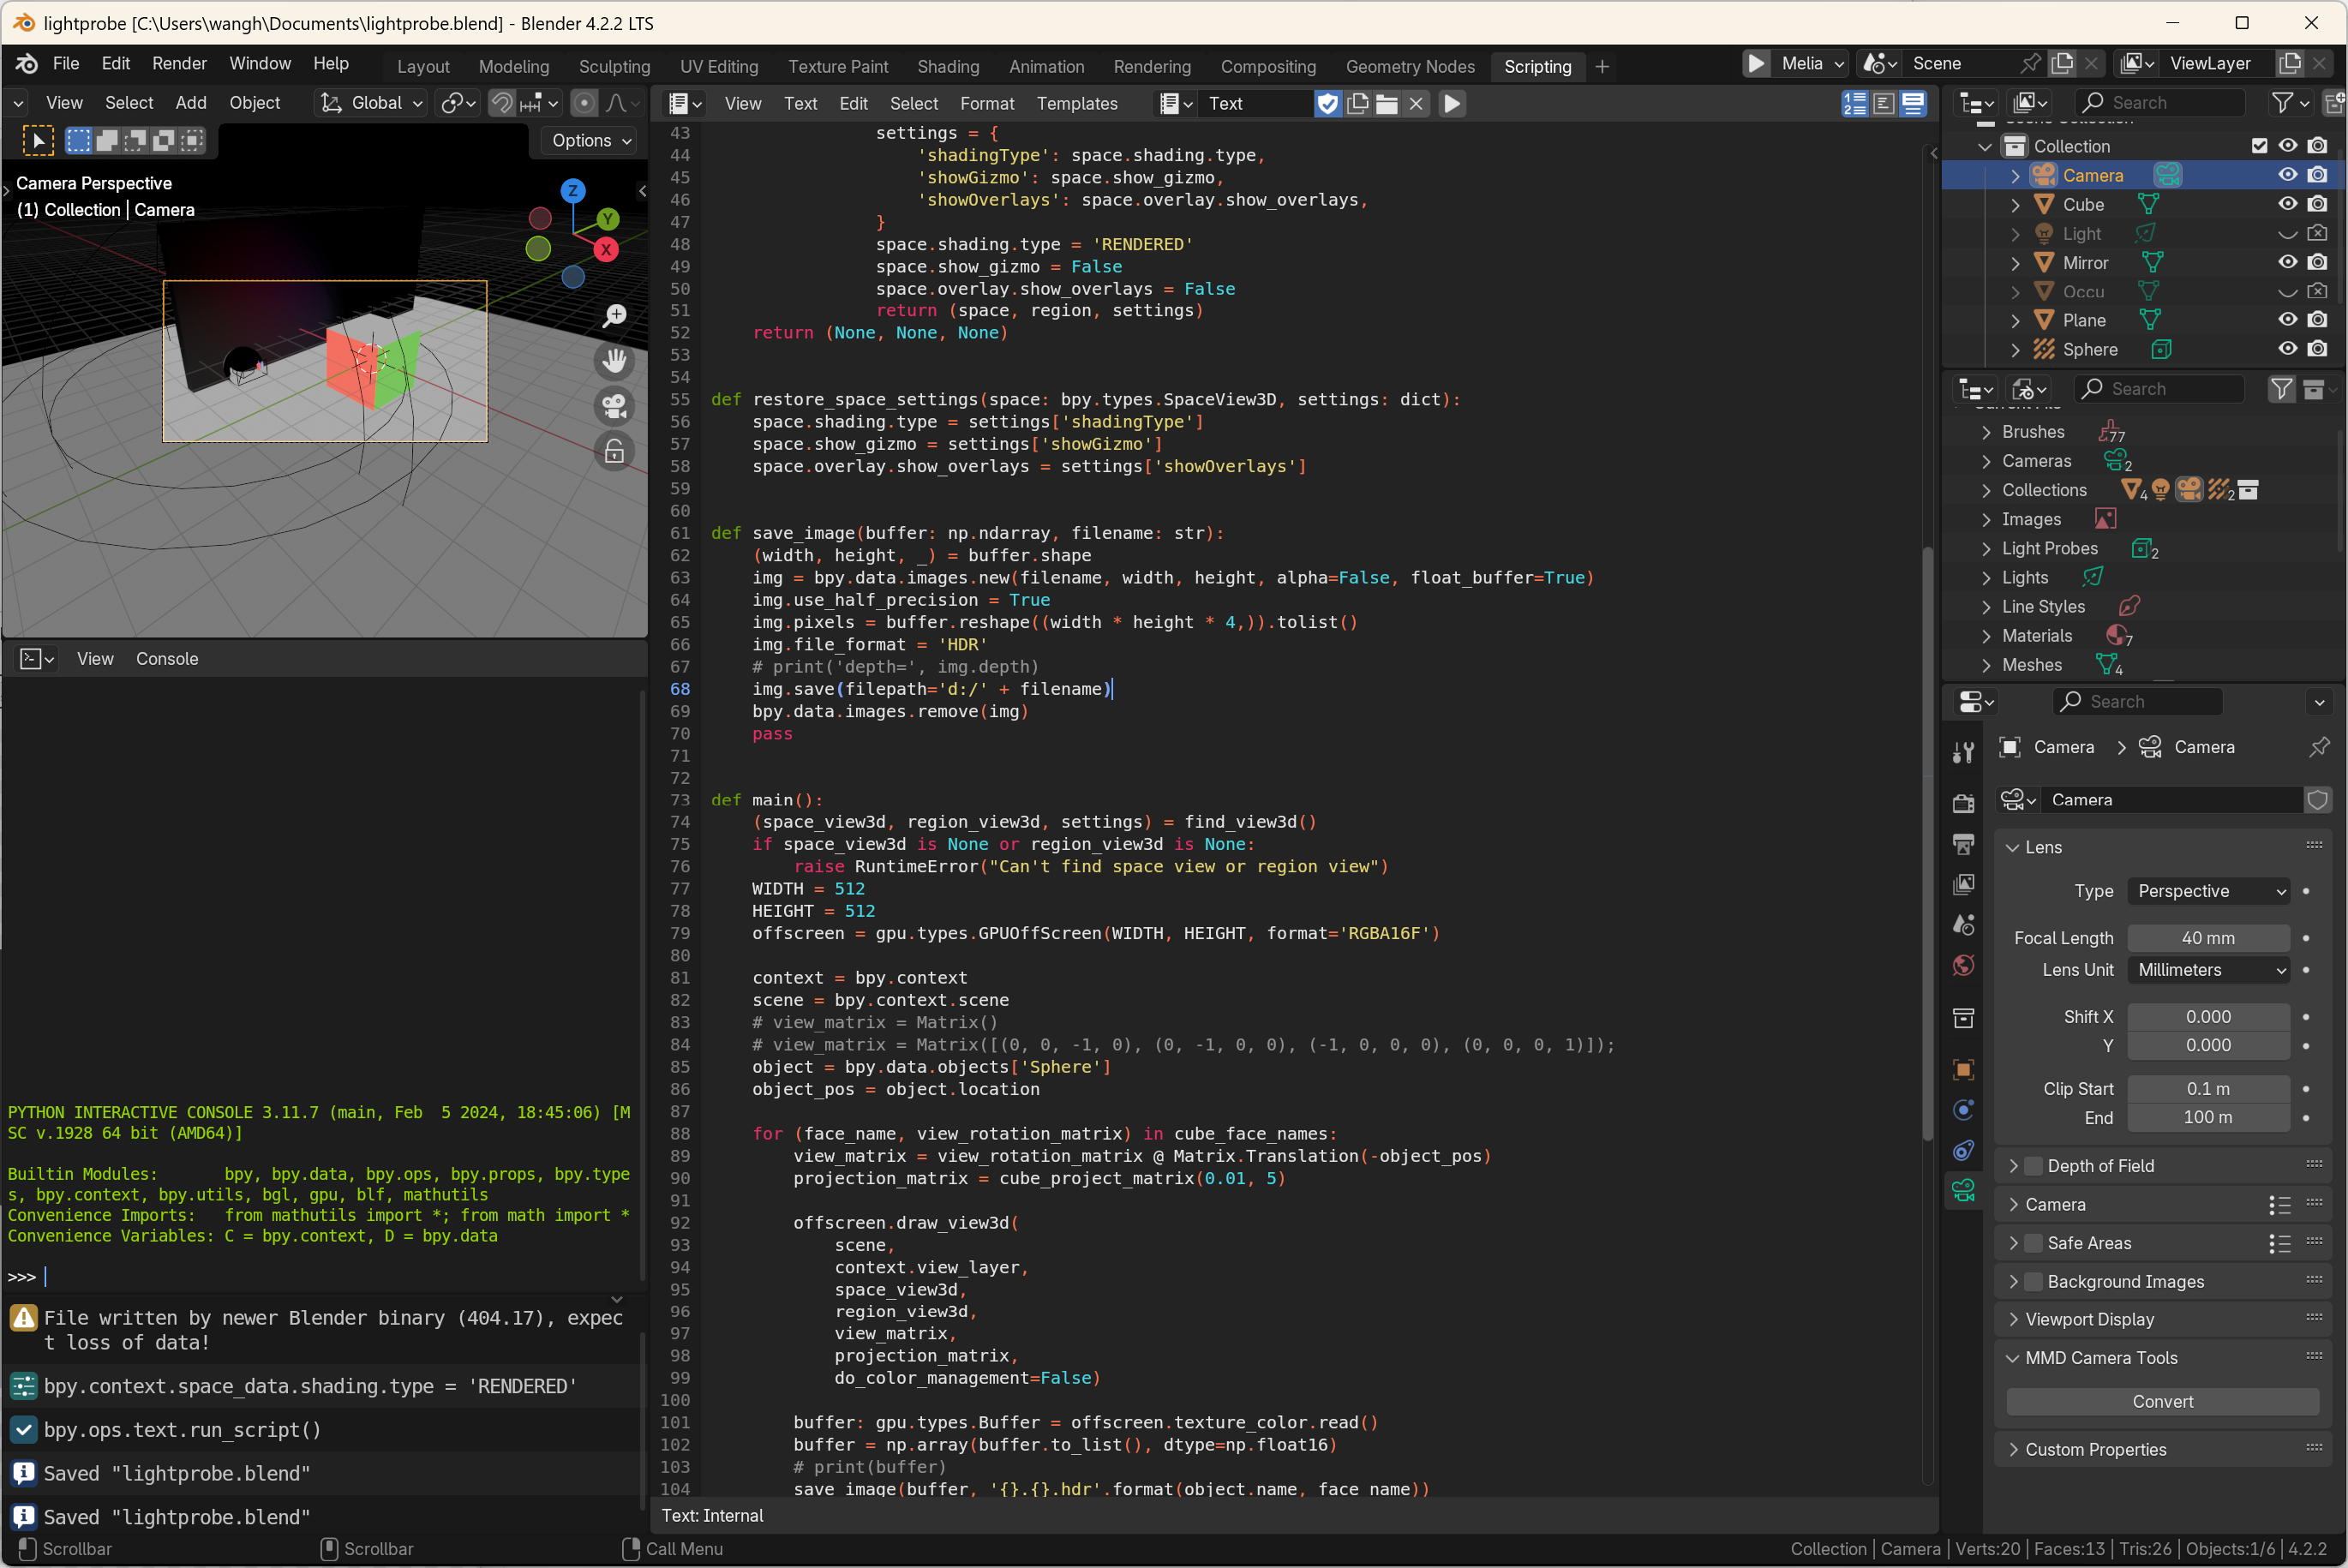
Task: Enable the Background Images checkbox
Action: click(x=2033, y=1281)
